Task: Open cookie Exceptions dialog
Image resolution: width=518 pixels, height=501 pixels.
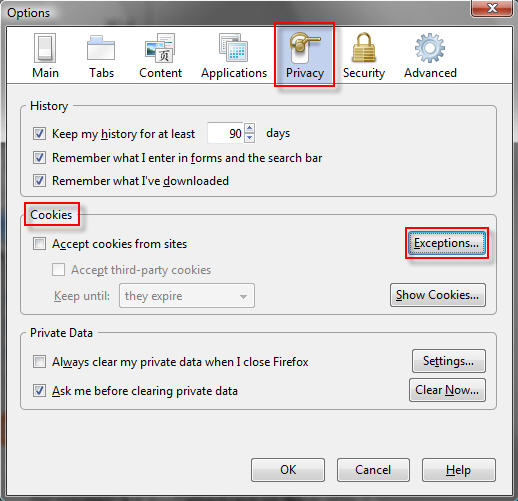Action: pyautogui.click(x=447, y=243)
